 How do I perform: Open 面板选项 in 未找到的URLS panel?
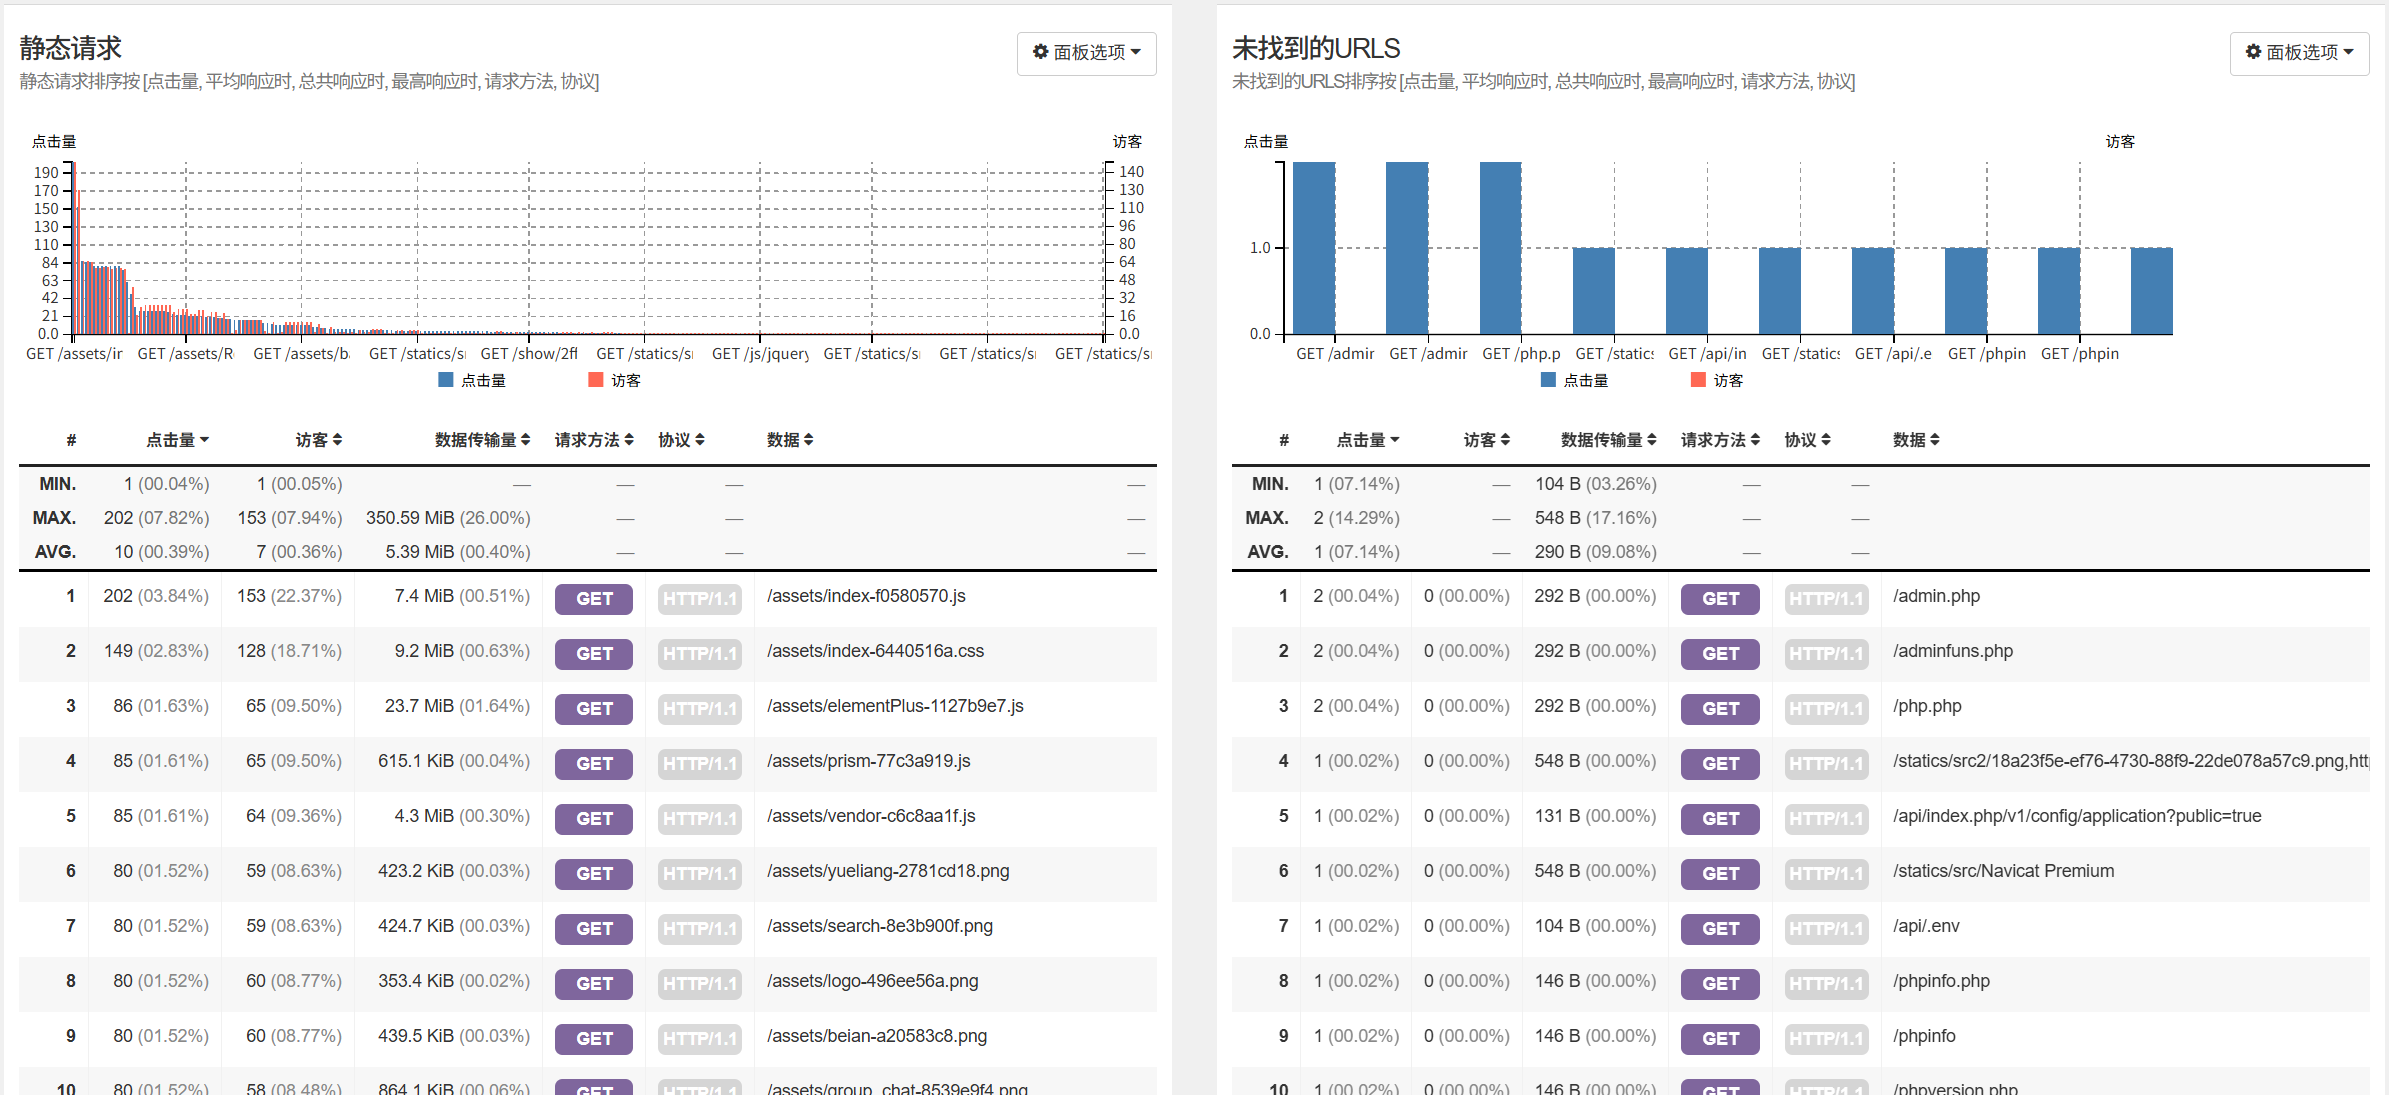[x=2298, y=52]
